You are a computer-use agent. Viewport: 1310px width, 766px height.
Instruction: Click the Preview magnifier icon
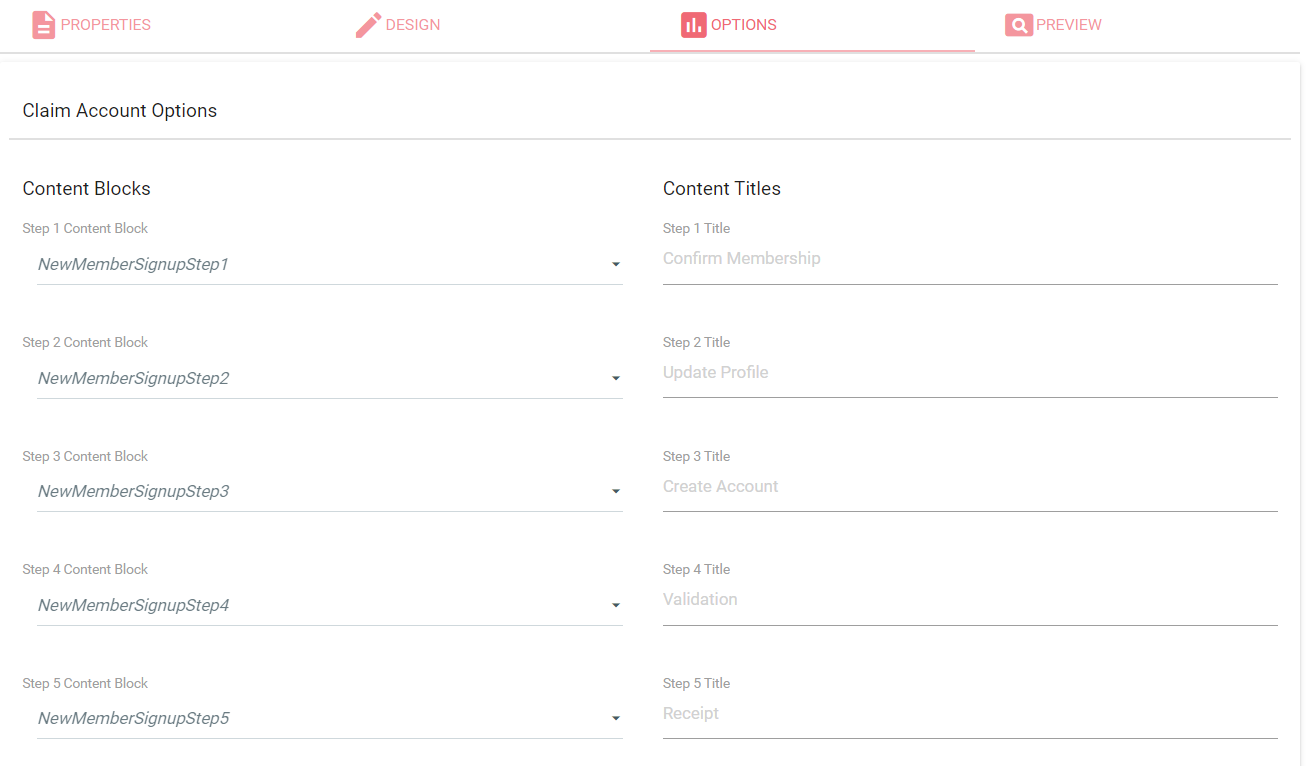[1018, 25]
